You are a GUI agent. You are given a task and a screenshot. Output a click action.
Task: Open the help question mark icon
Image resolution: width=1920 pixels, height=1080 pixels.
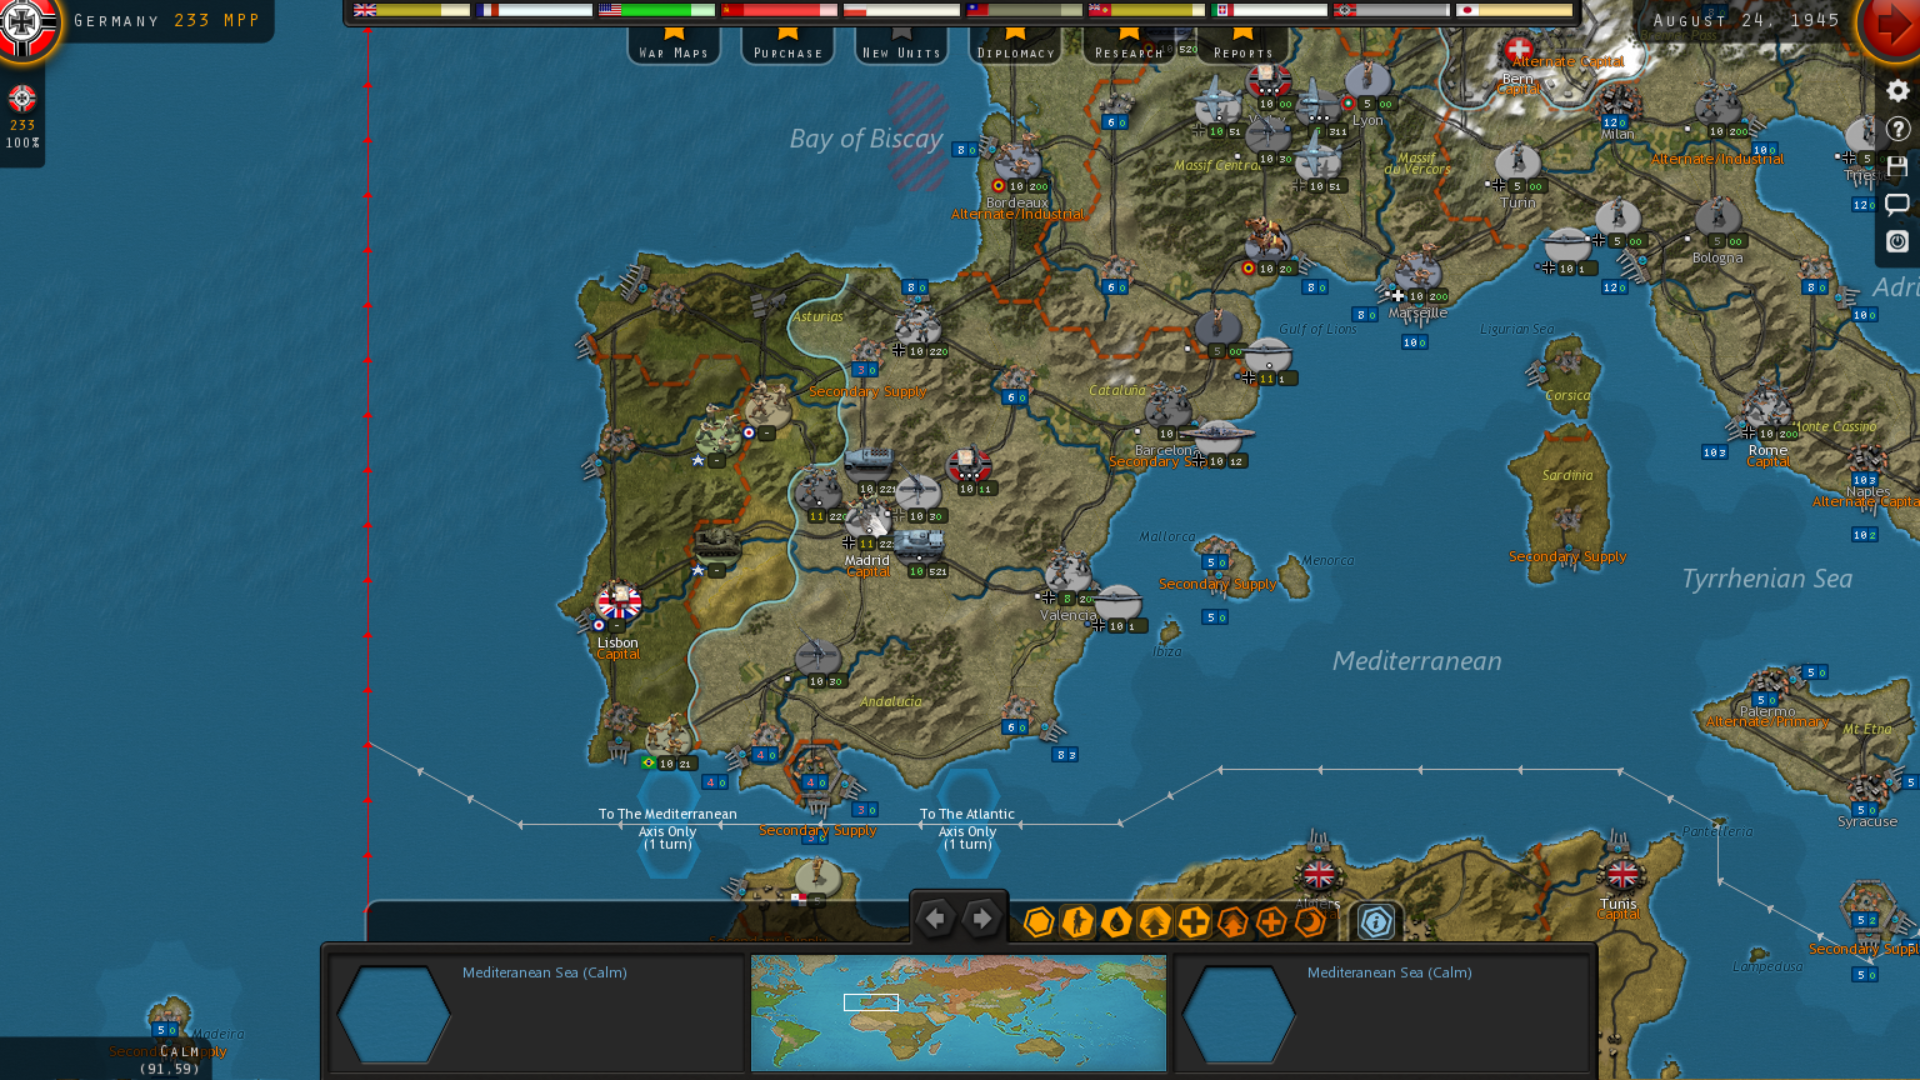pos(1897,129)
